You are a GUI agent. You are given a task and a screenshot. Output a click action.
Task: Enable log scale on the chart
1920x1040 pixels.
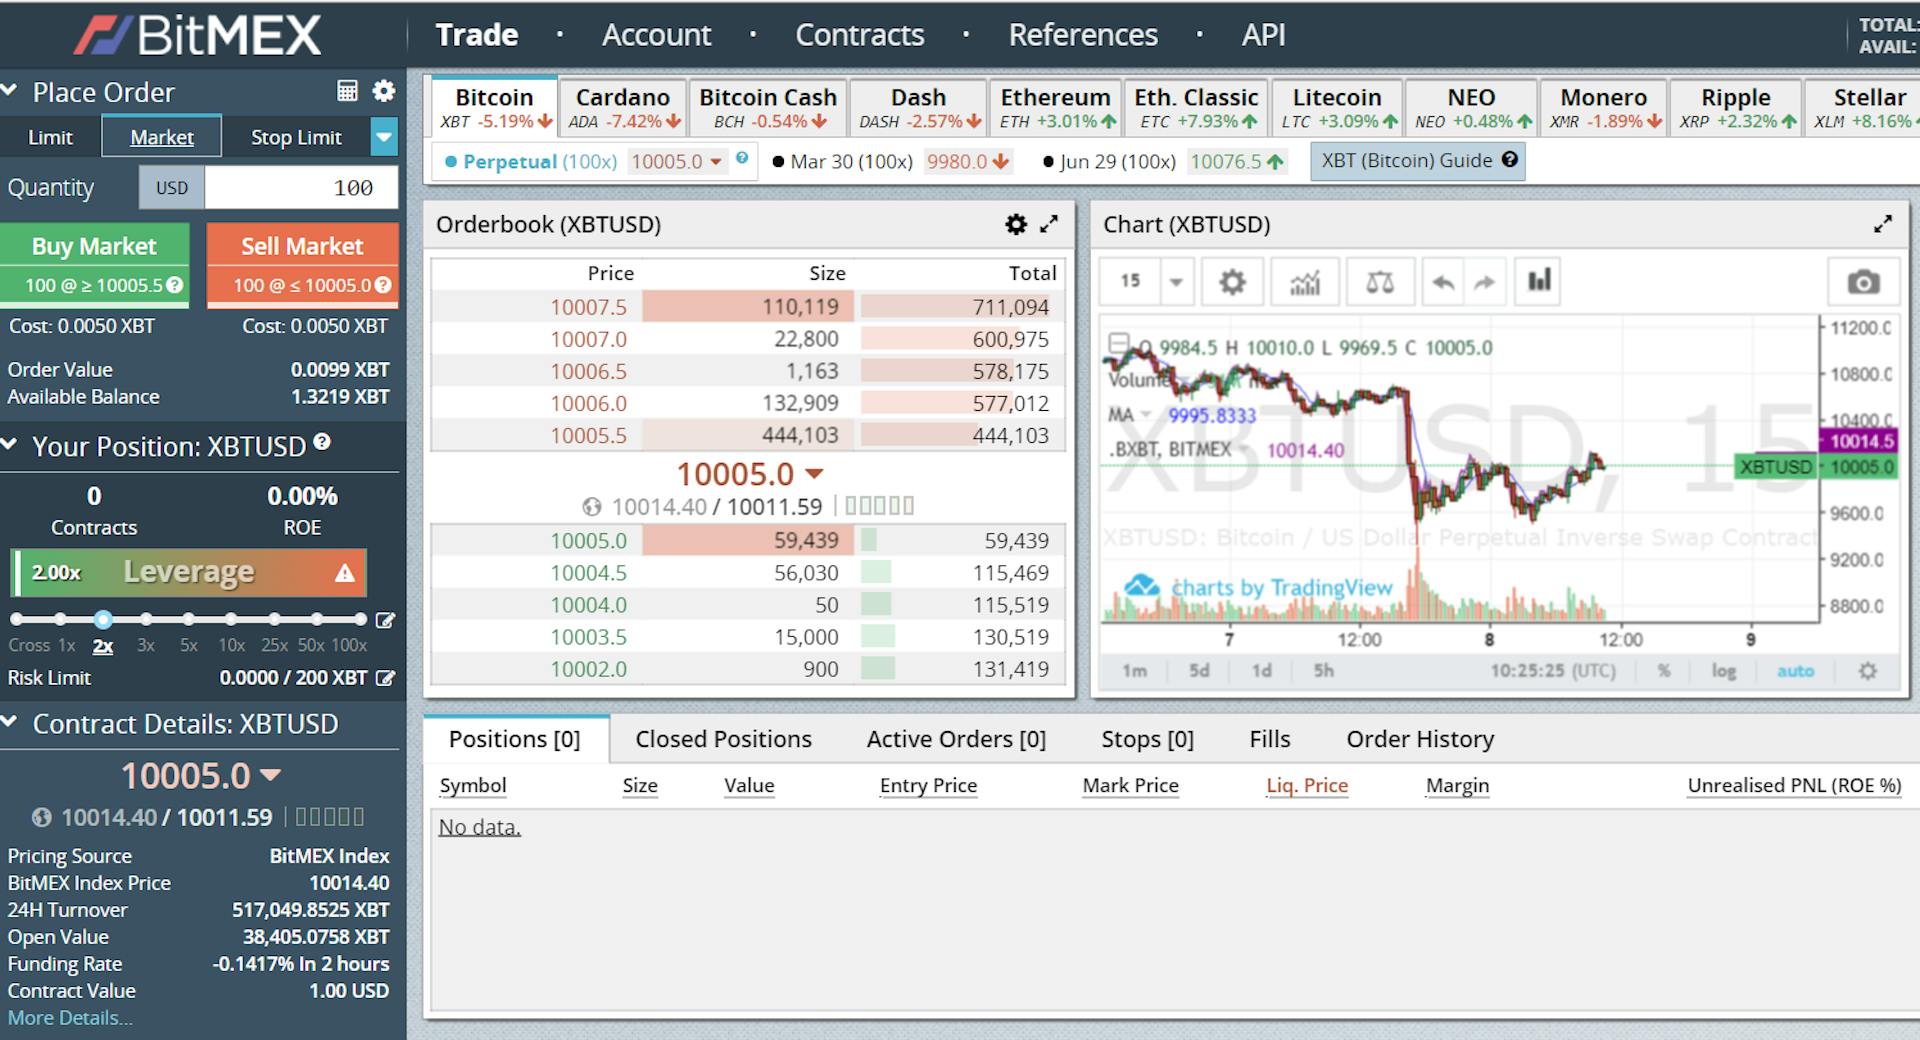click(1724, 671)
